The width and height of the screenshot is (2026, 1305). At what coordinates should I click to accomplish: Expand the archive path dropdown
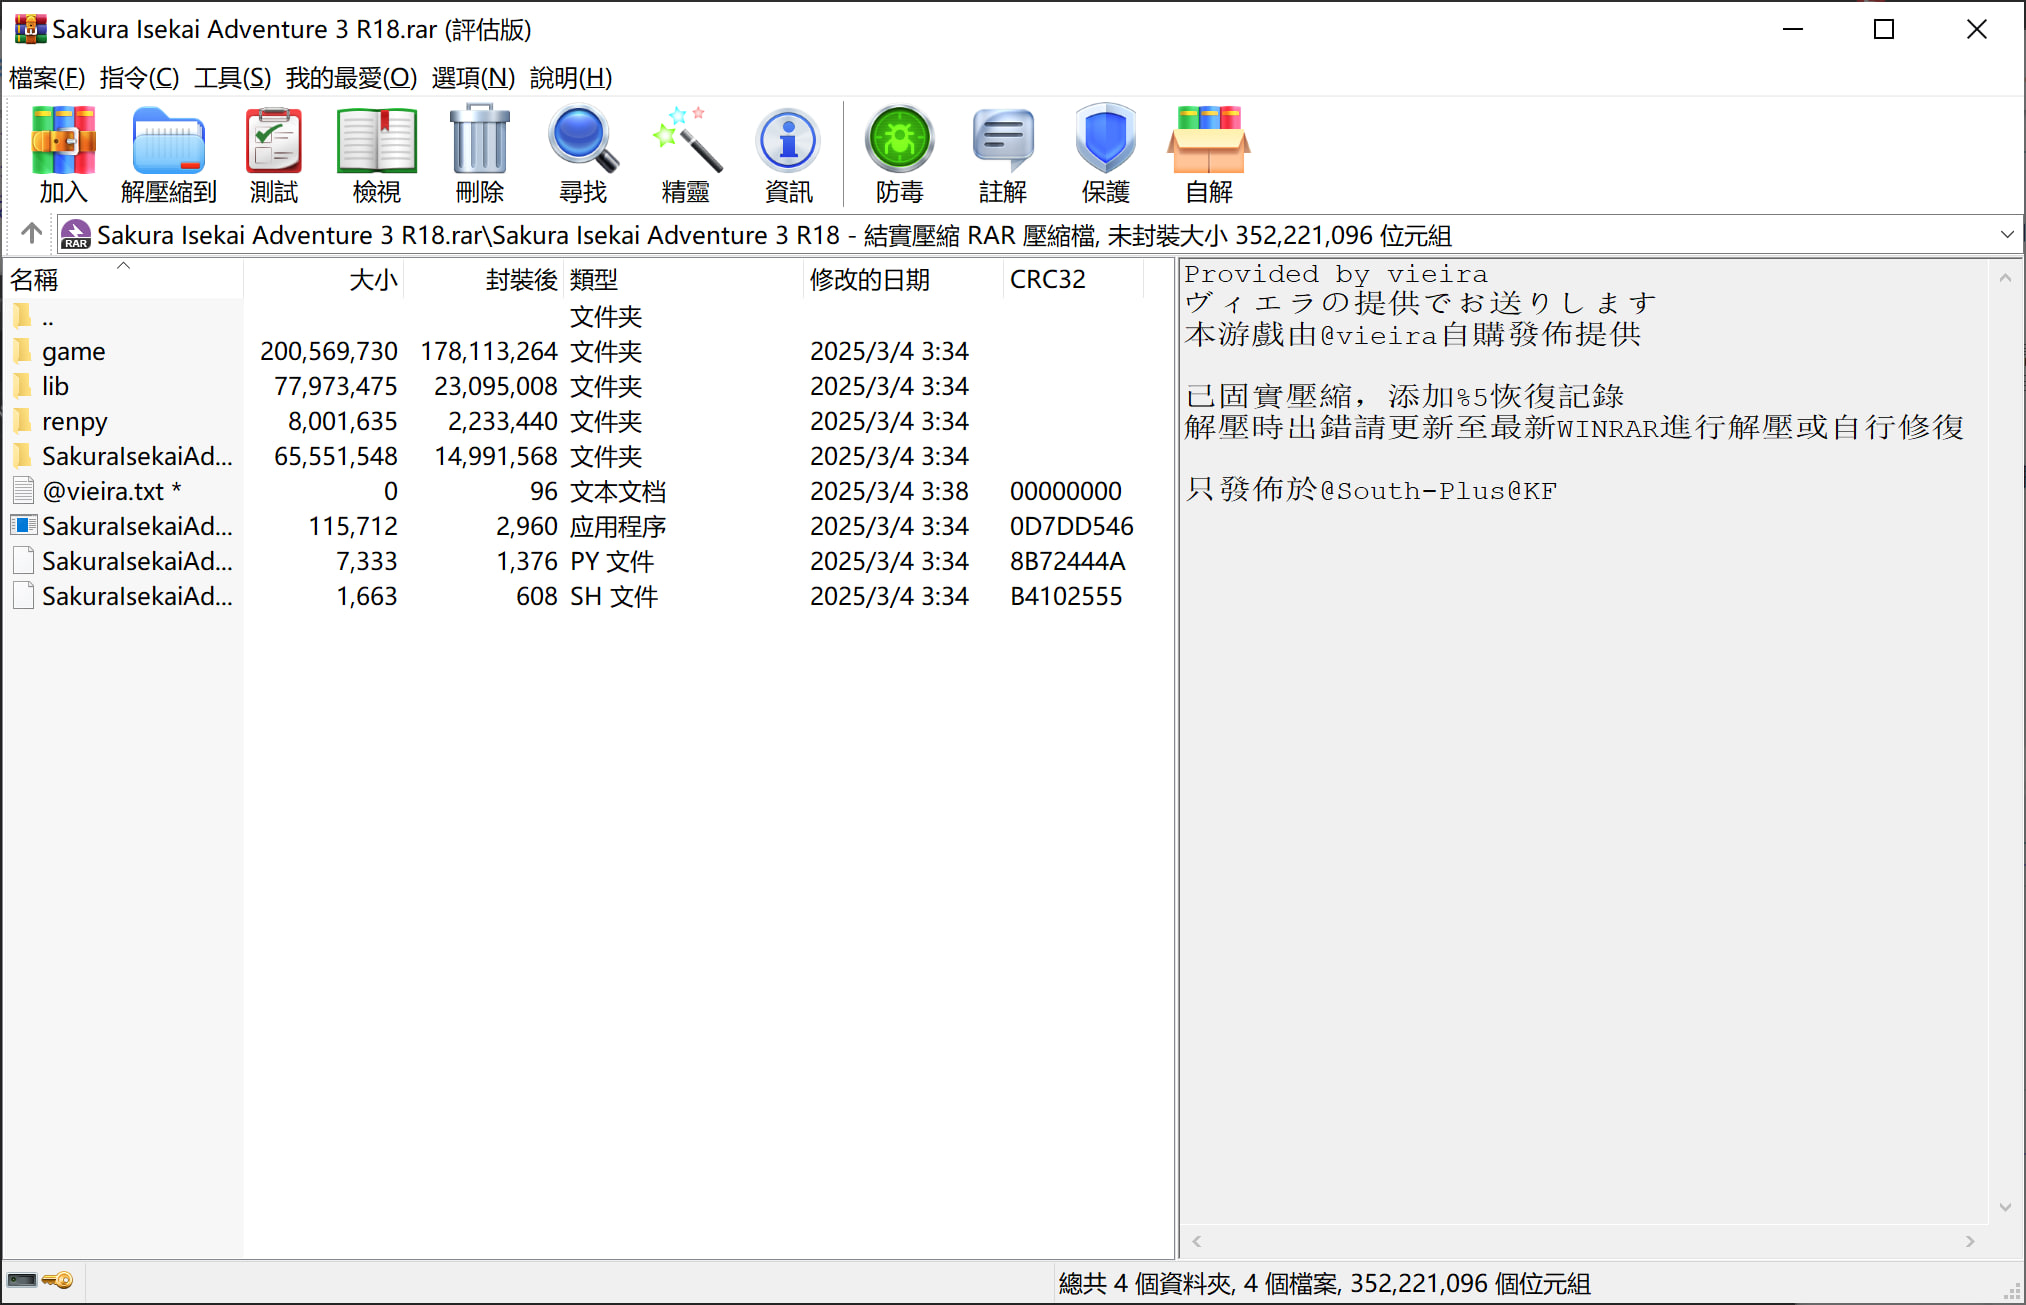2006,235
